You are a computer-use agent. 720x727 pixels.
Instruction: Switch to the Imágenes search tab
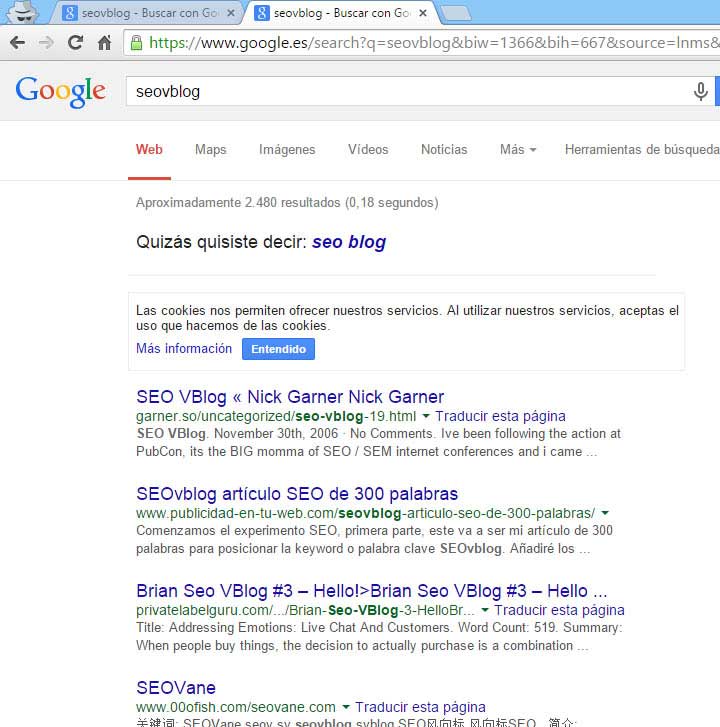point(287,150)
